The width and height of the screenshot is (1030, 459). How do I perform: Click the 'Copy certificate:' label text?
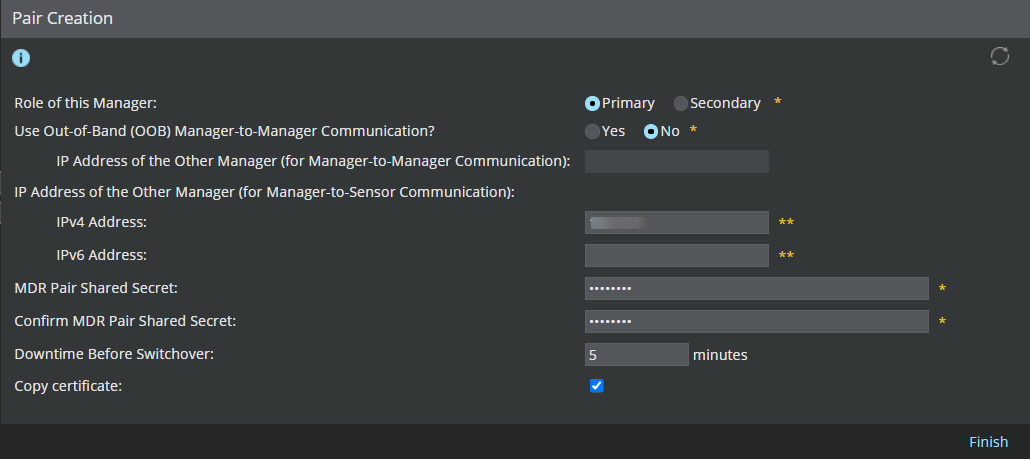click(x=68, y=386)
